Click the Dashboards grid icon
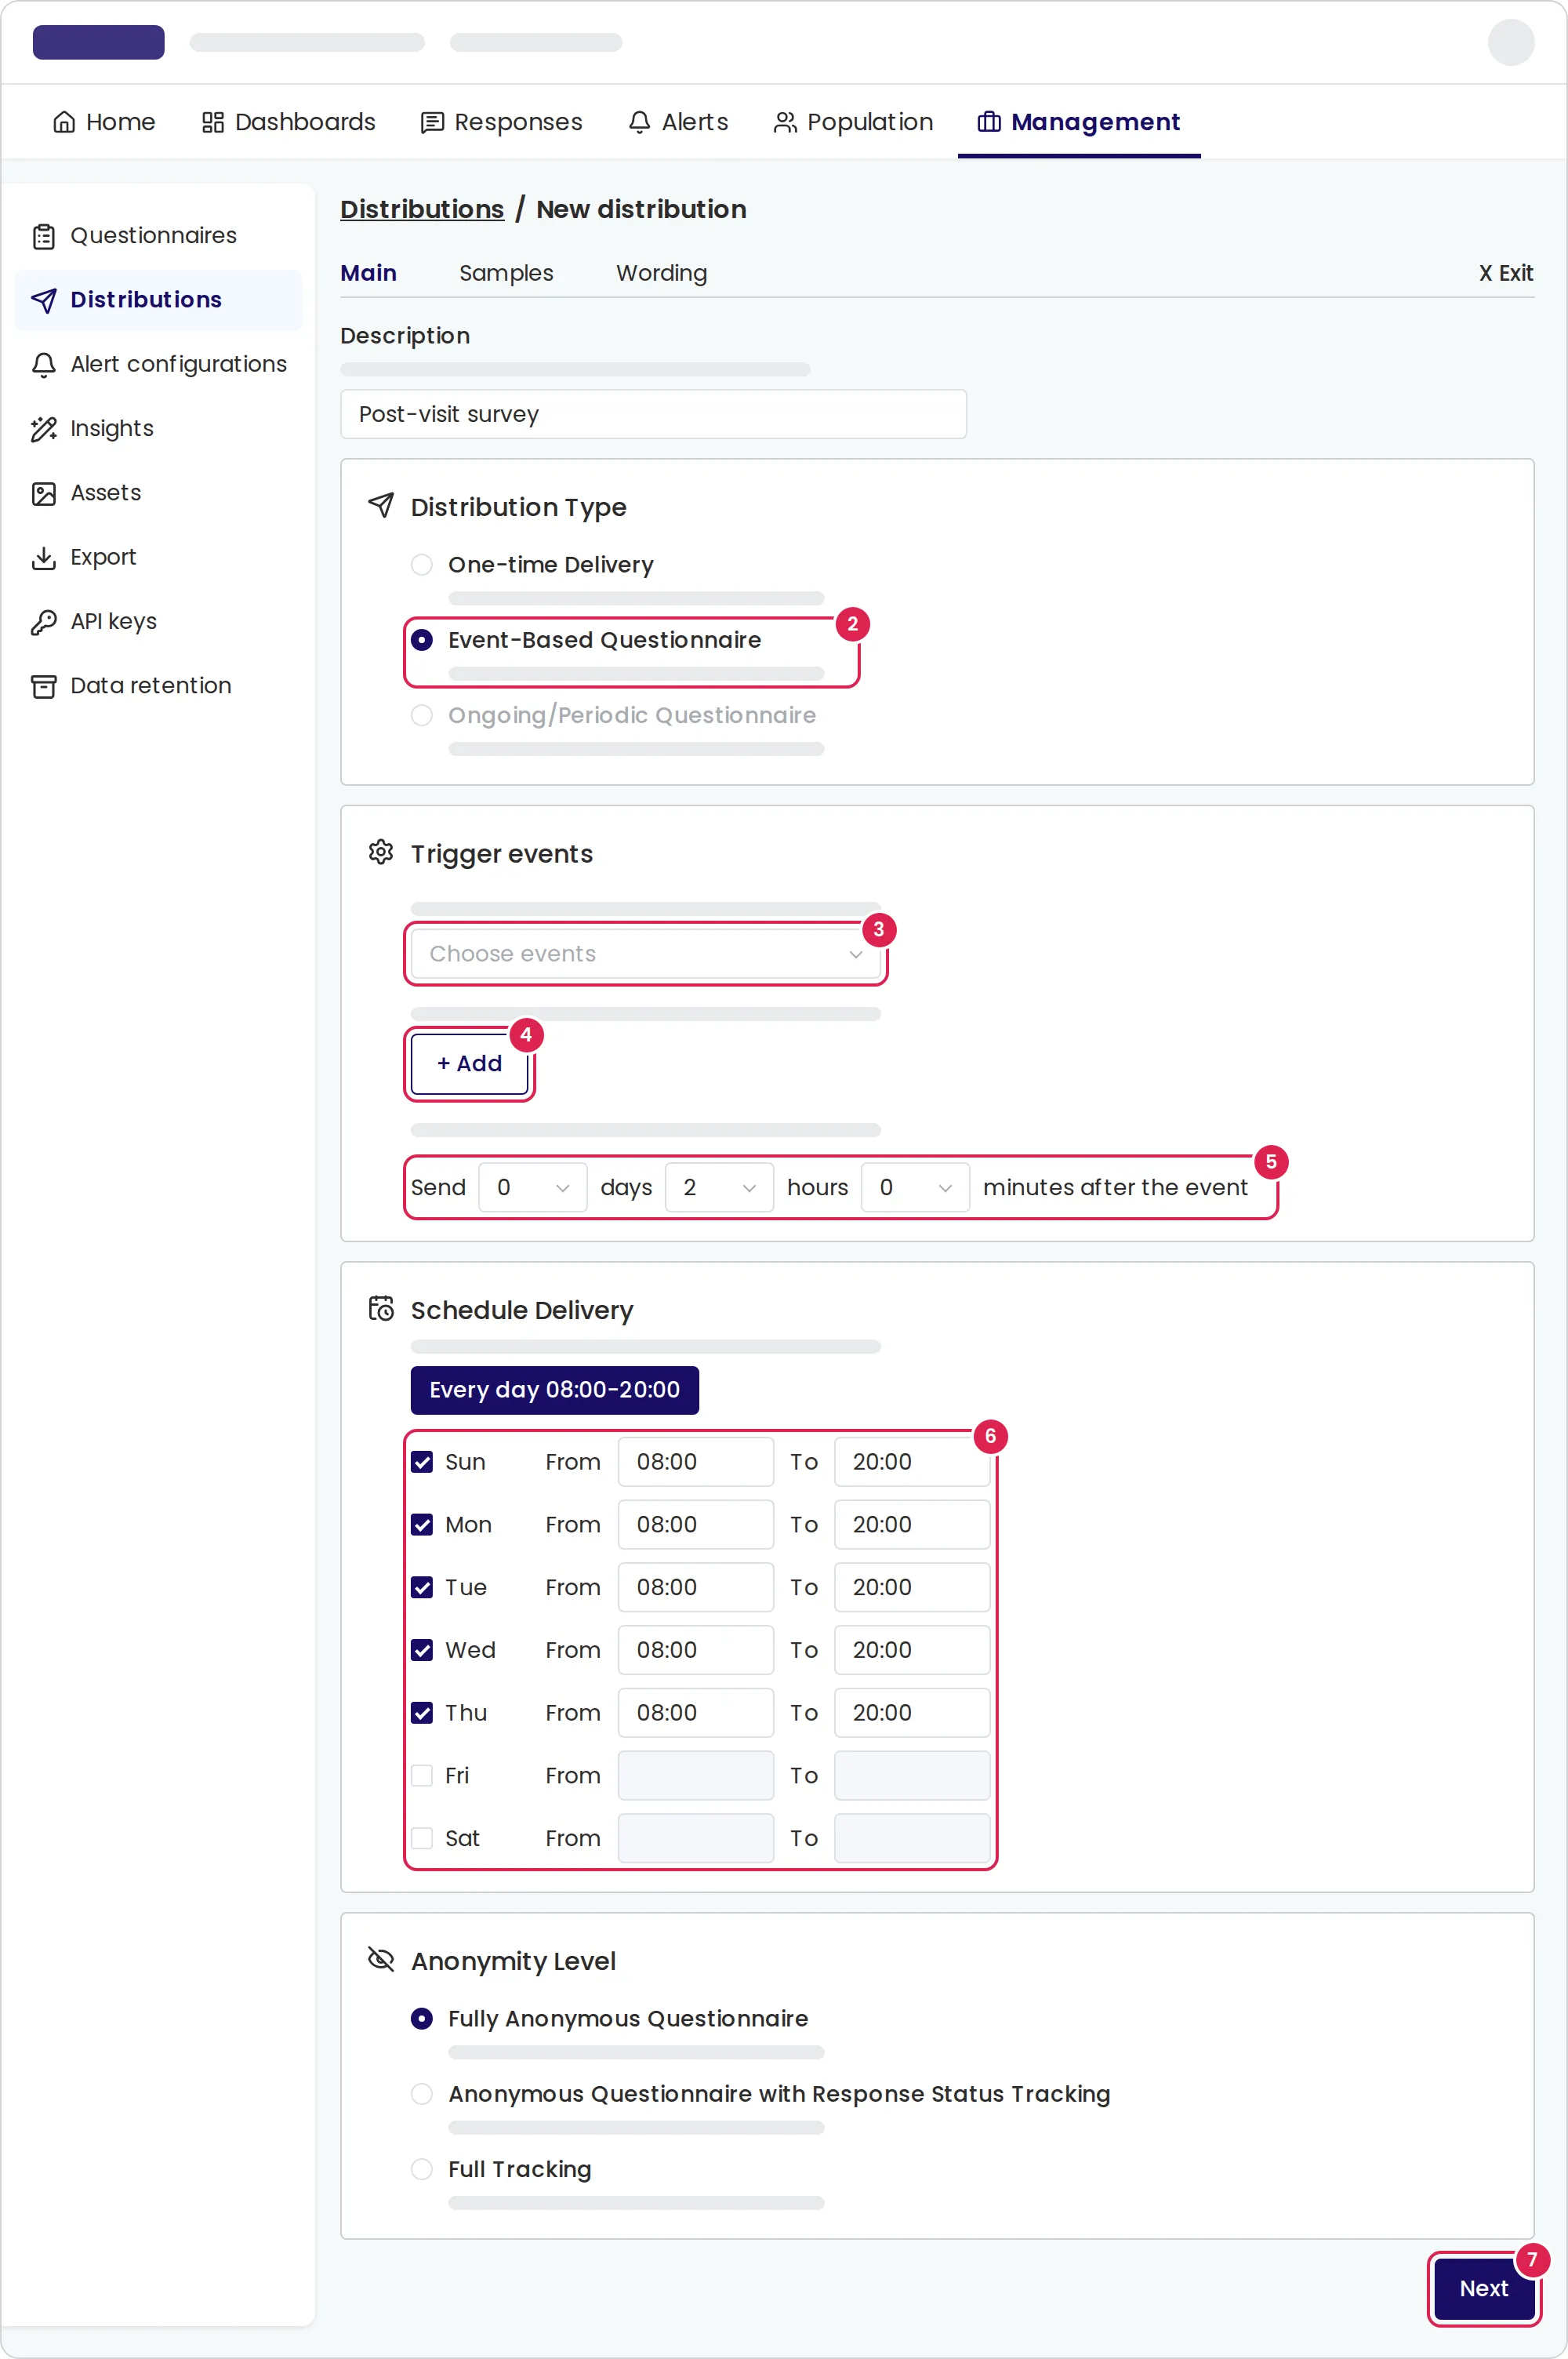 pos(212,122)
